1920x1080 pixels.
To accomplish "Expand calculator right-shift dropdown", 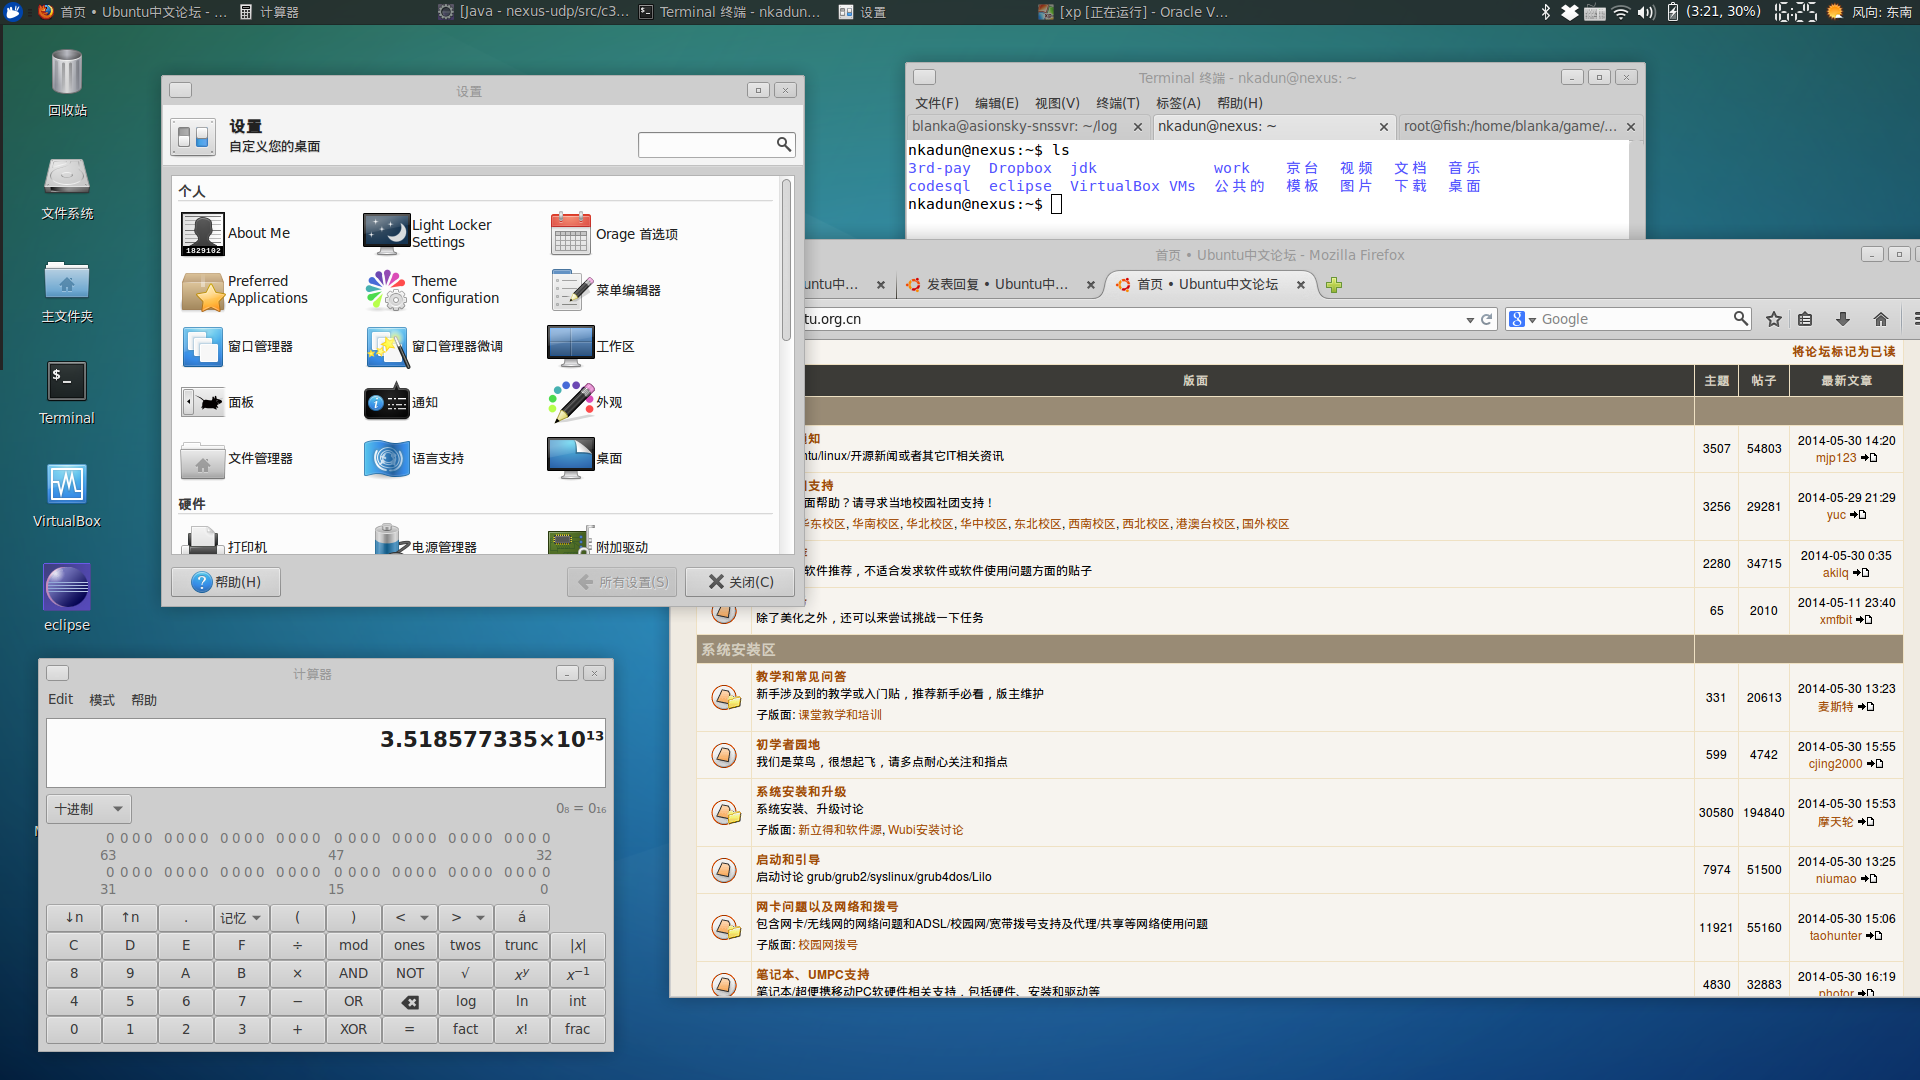I will coord(466,917).
